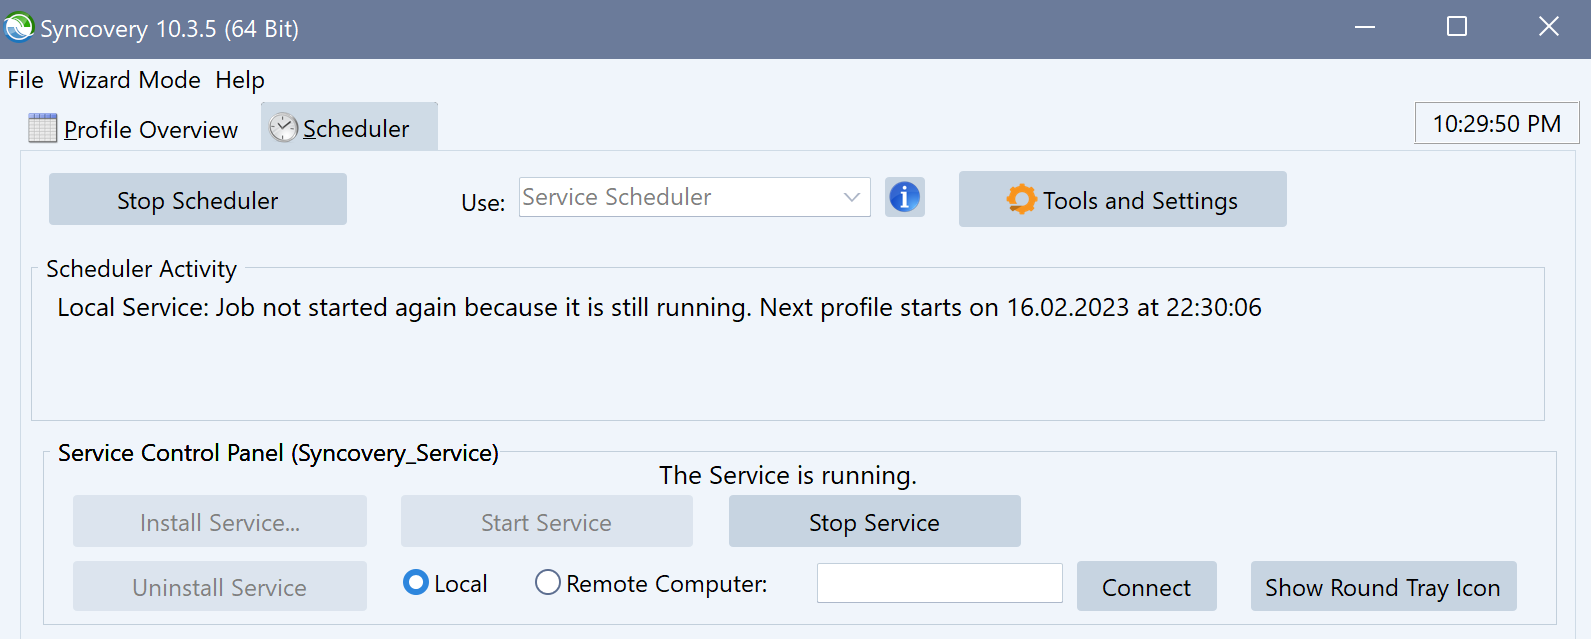Click the blue info icon
The width and height of the screenshot is (1591, 639).
pos(904,197)
